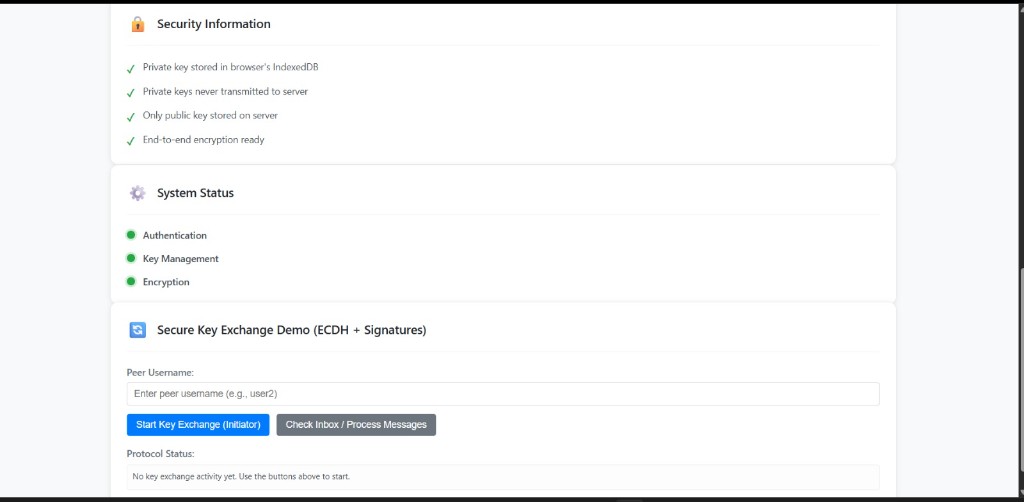This screenshot has width=1024, height=502.
Task: Click the green dot beside Key Management
Action: click(x=131, y=259)
